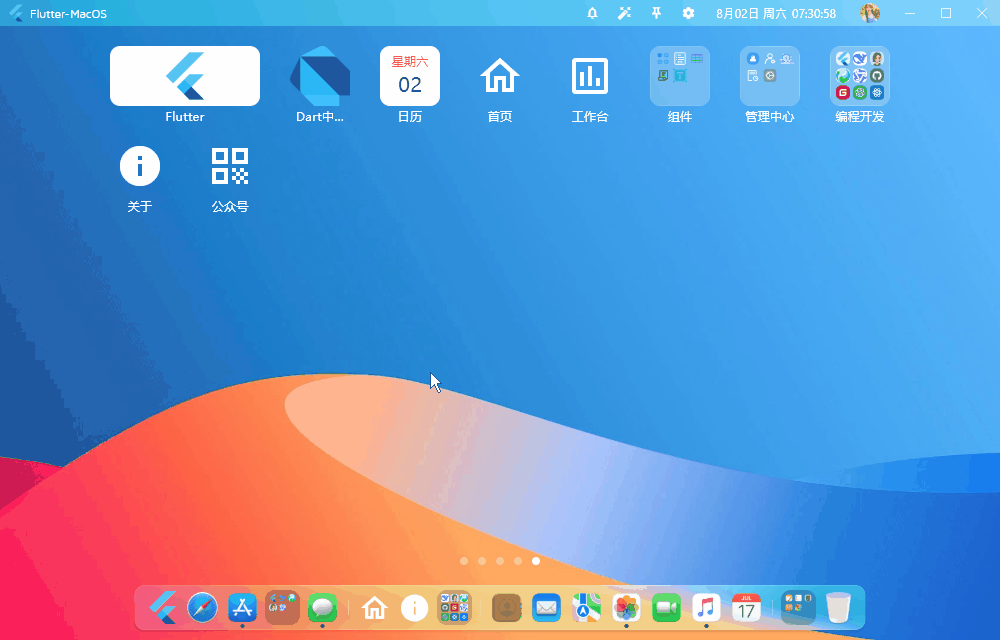Screen dimensions: 1000x640
Task: Open the Flutter app from the desktop
Action: pyautogui.click(x=184, y=75)
